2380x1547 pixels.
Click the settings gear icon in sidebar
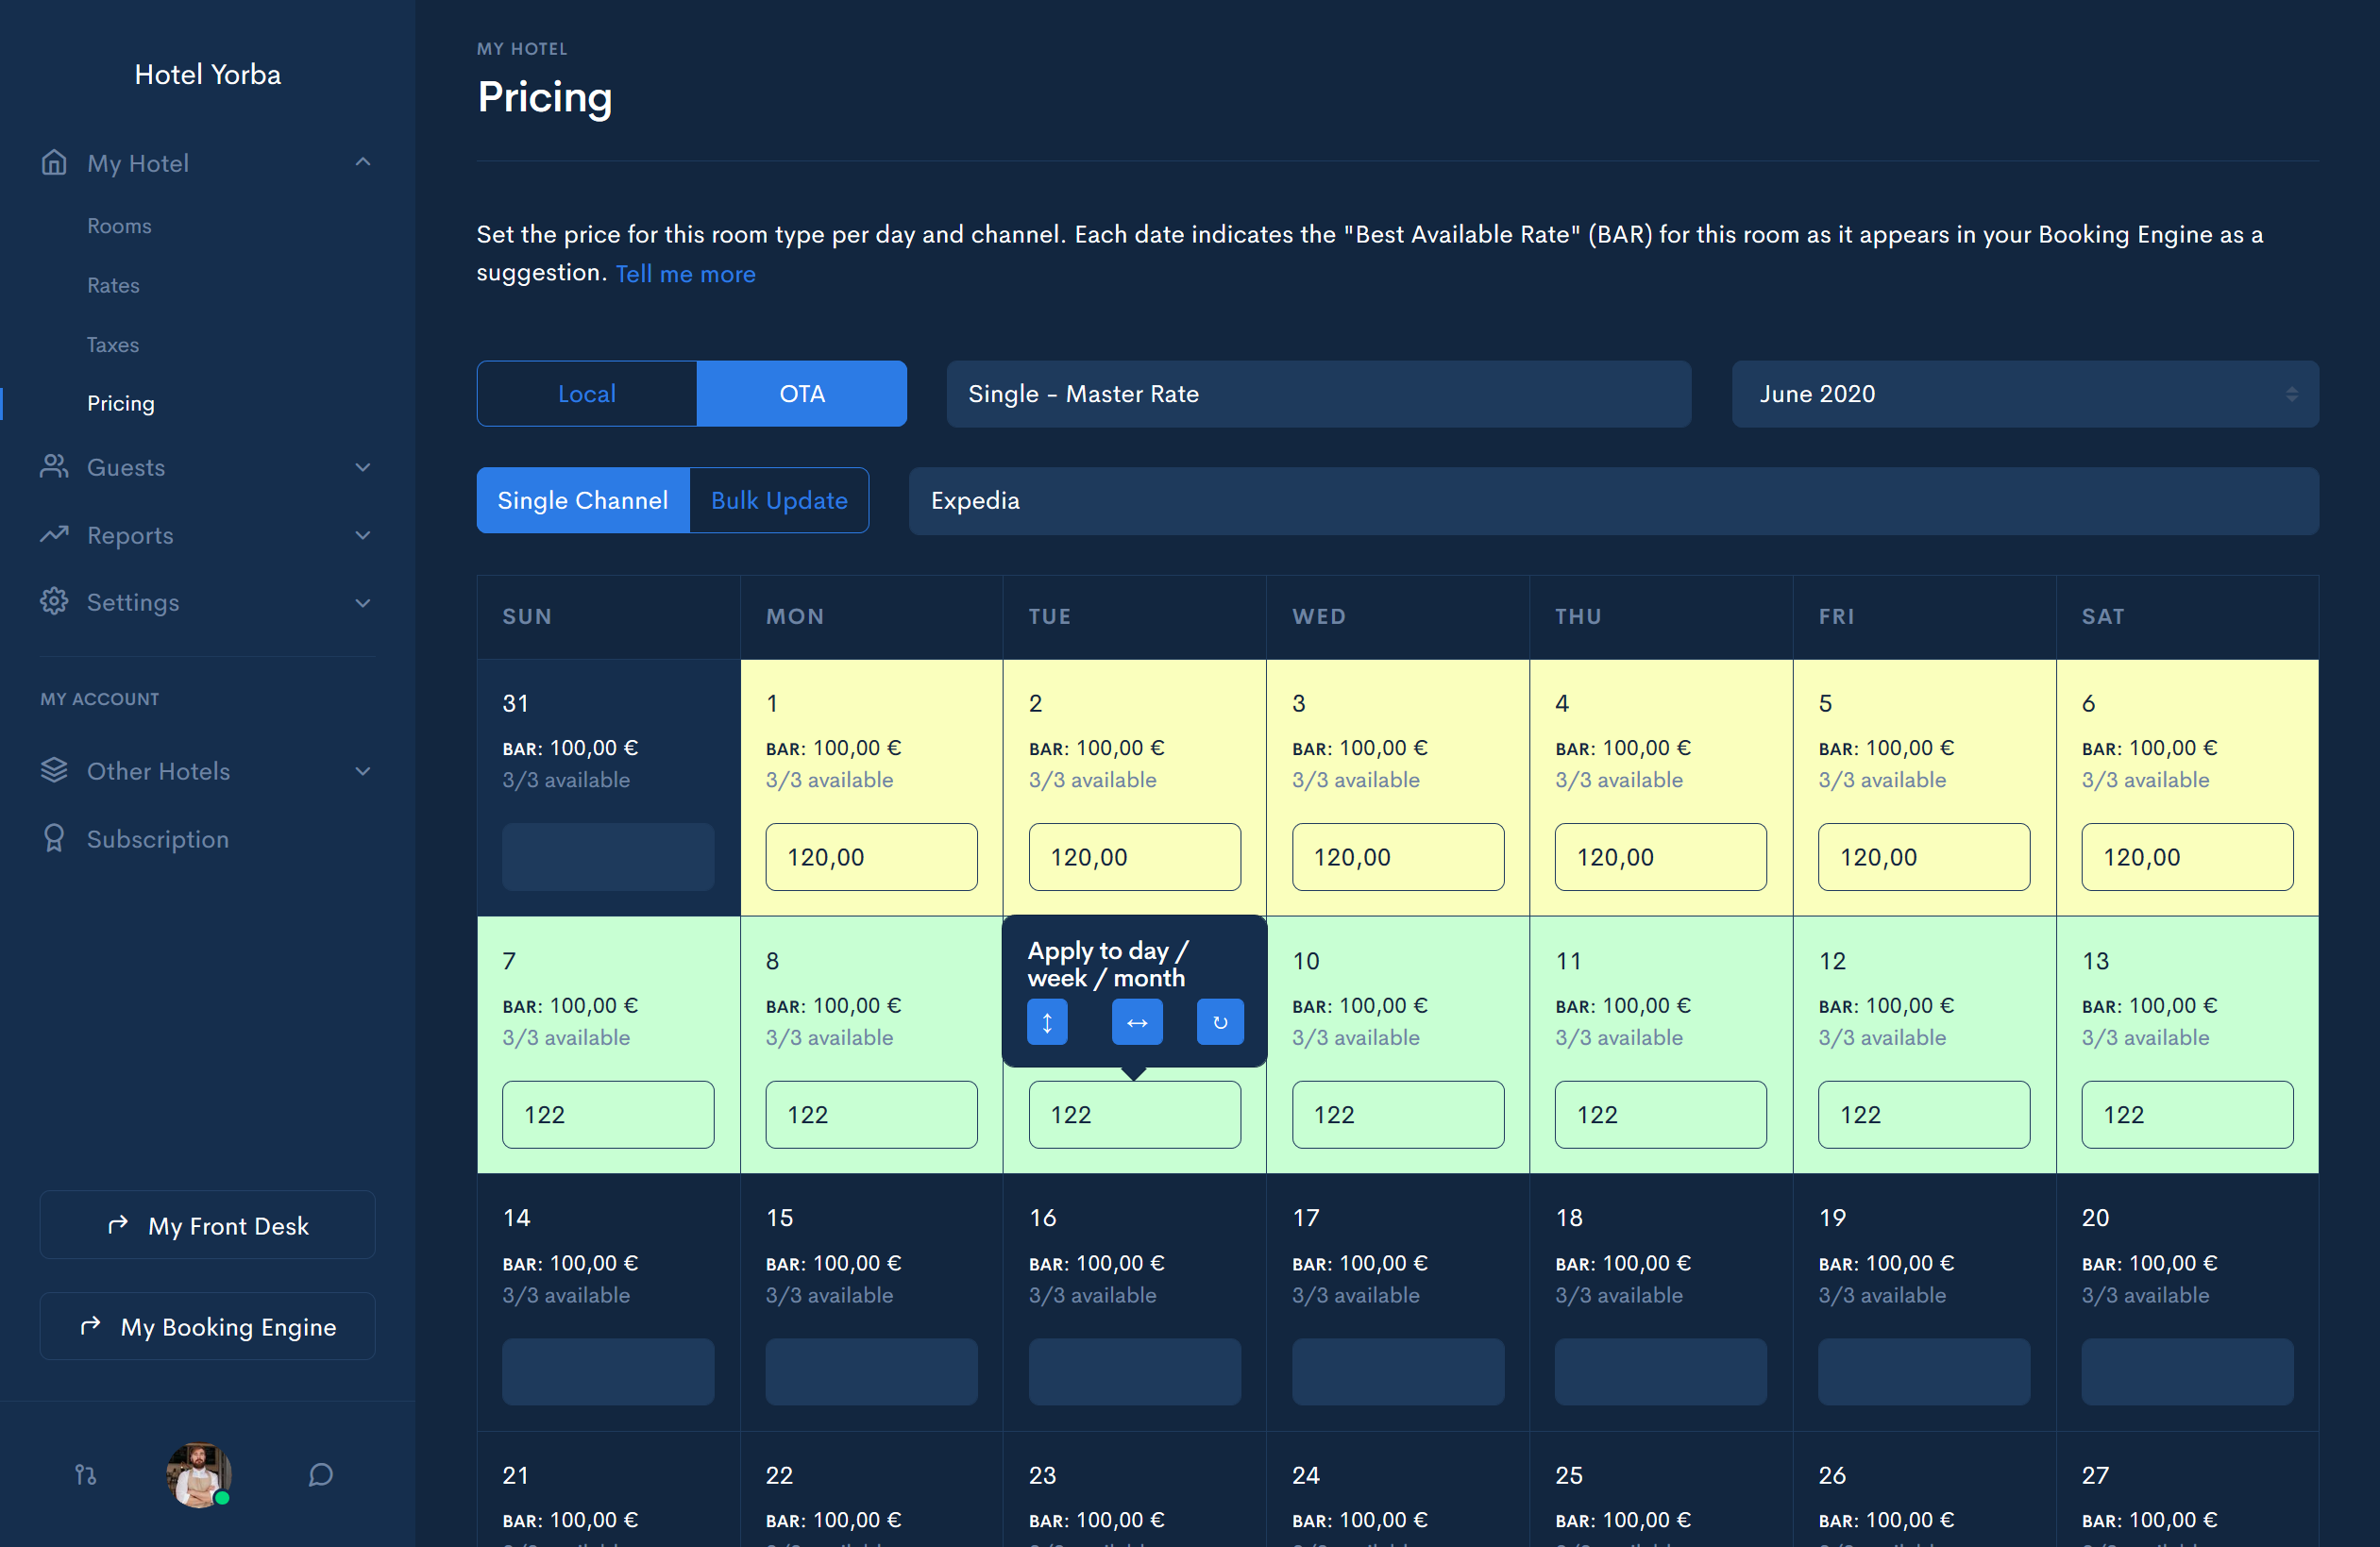point(54,602)
